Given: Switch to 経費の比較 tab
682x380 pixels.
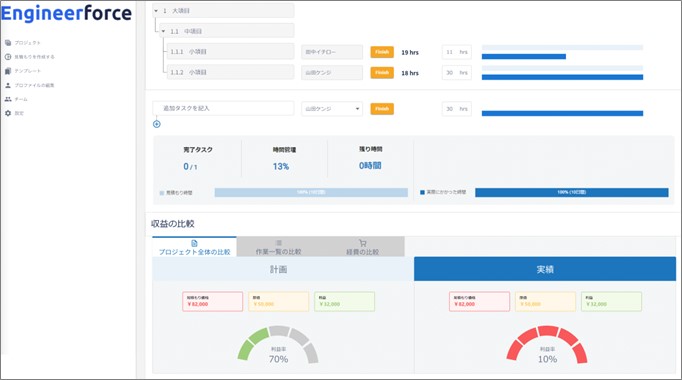Looking at the screenshot, I should click(362, 247).
